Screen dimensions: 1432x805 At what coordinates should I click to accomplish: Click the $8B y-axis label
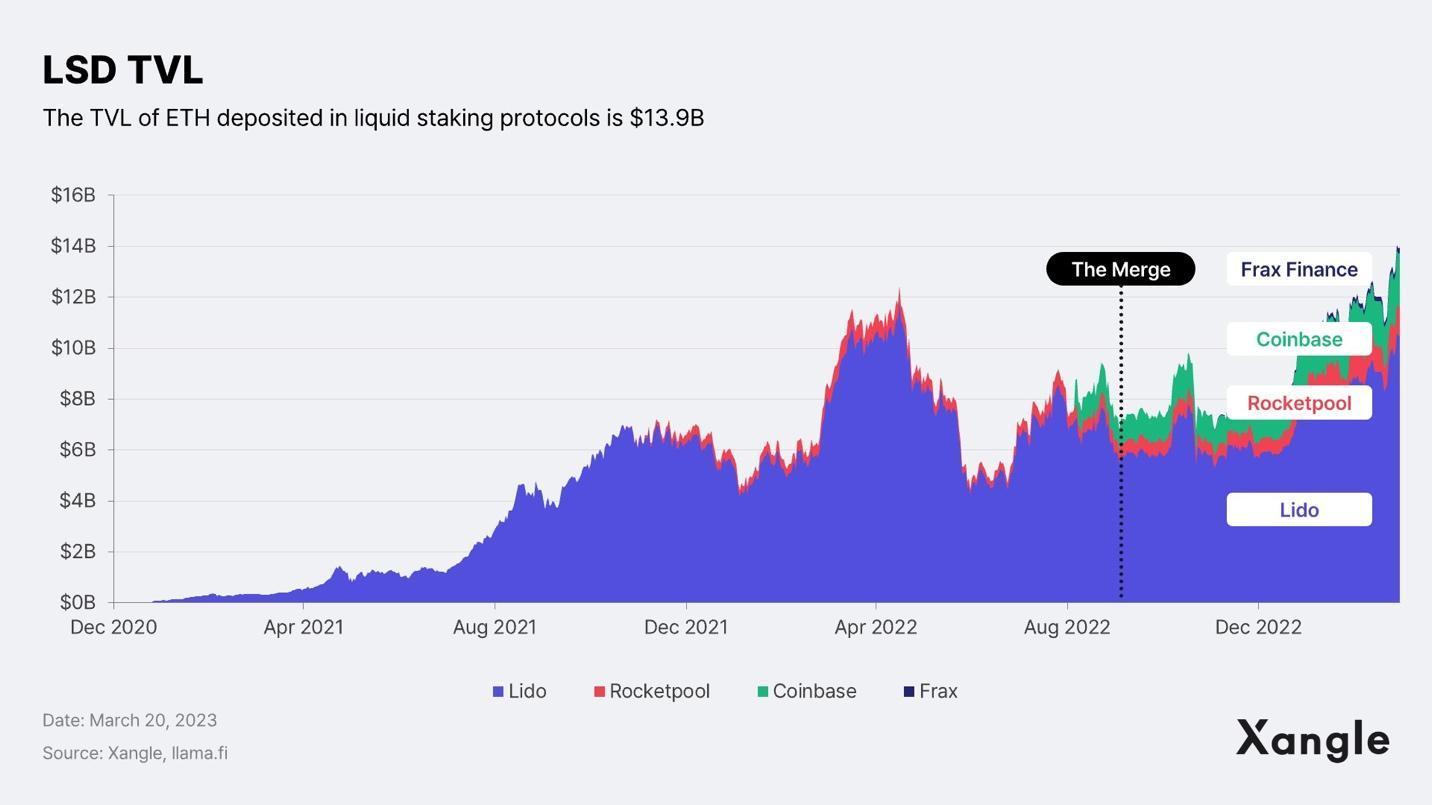click(x=77, y=399)
